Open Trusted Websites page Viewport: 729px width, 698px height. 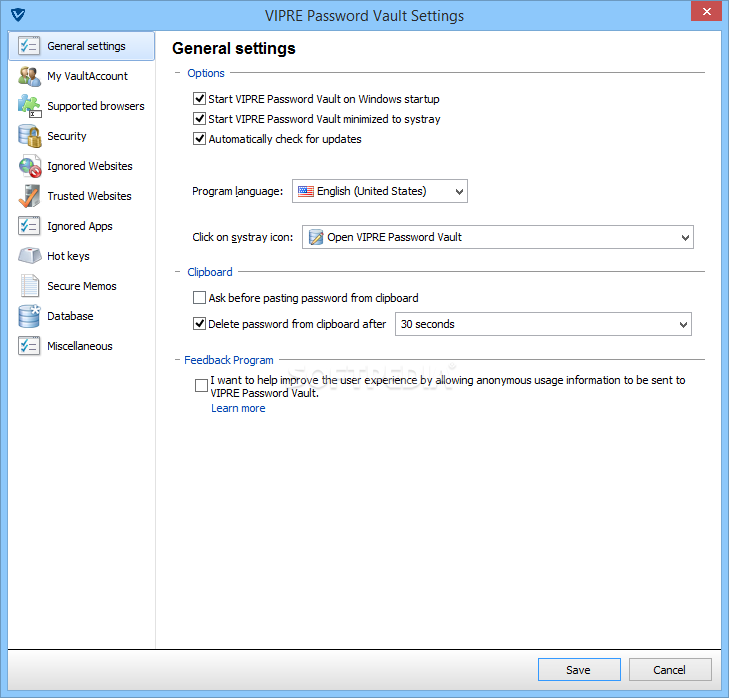(89, 196)
